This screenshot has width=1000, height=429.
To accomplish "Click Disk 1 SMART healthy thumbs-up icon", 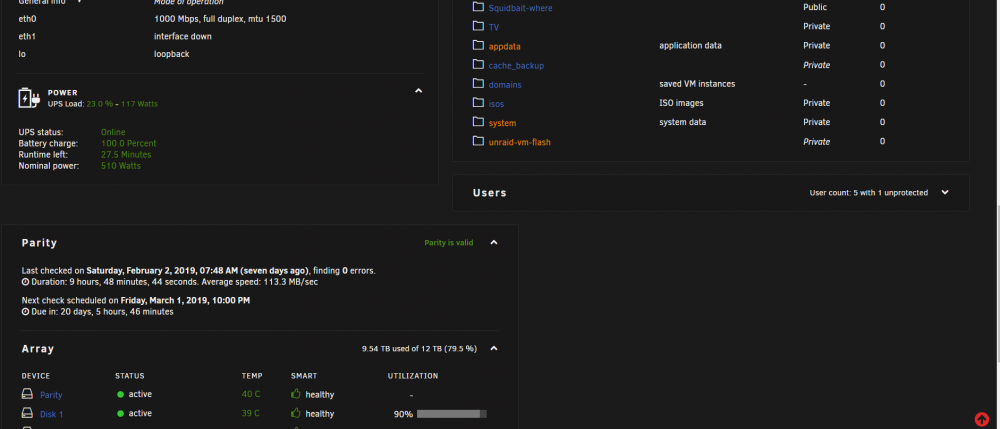I will [296, 413].
